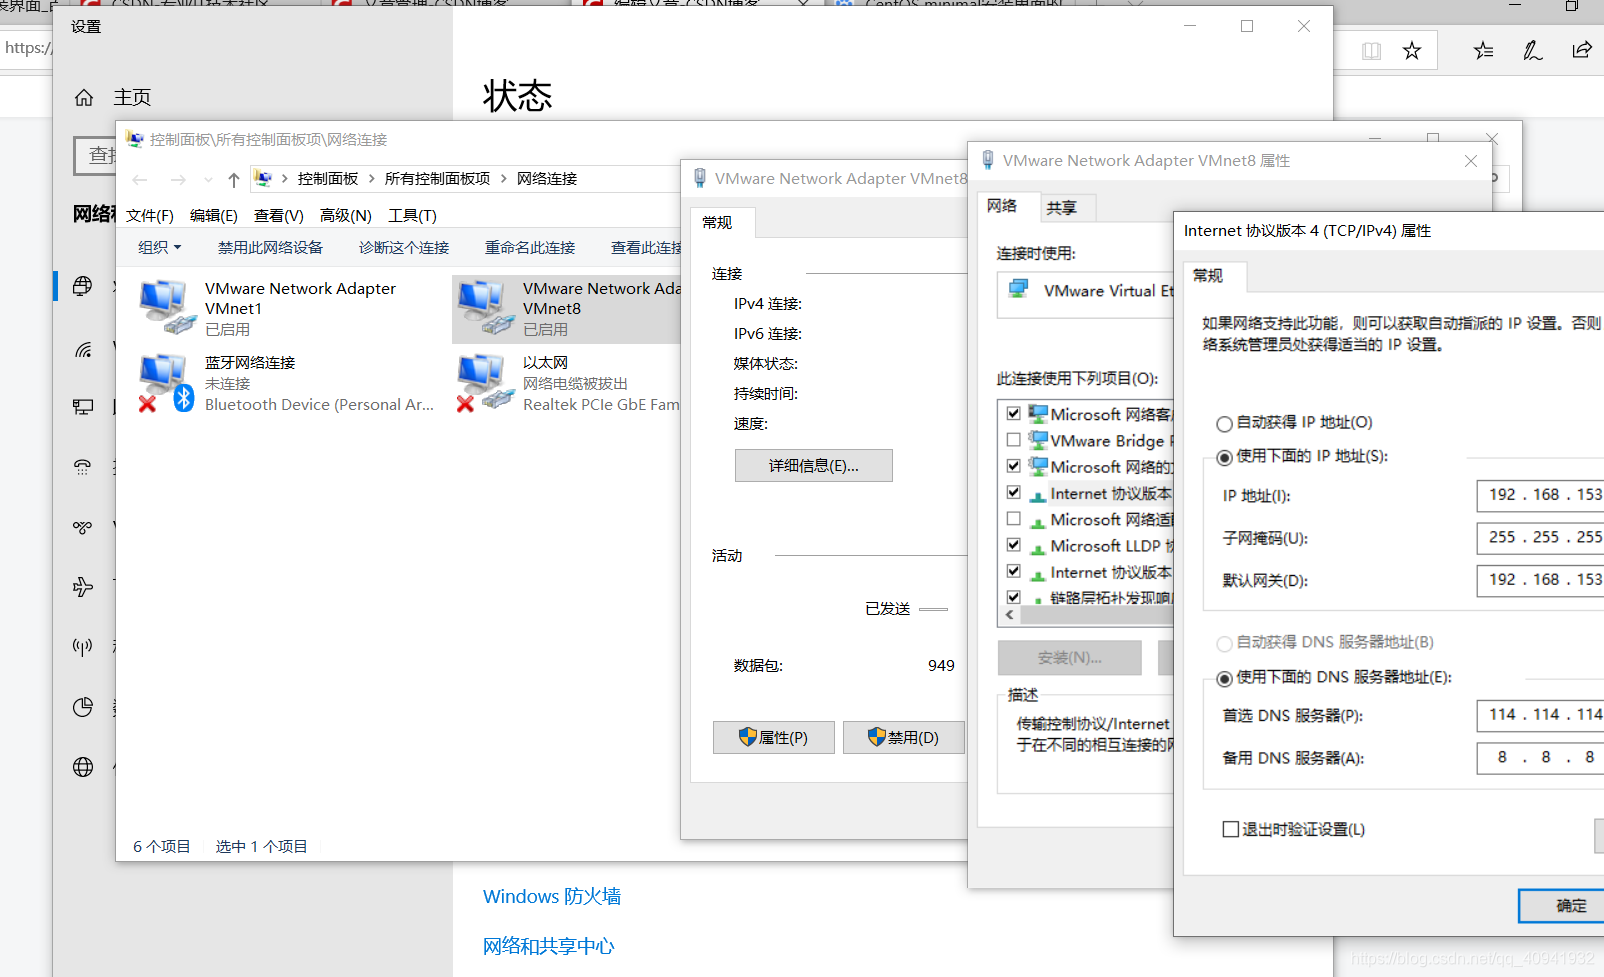Click 主页 label in Settings sidebar
This screenshot has width=1604, height=977.
point(132,97)
